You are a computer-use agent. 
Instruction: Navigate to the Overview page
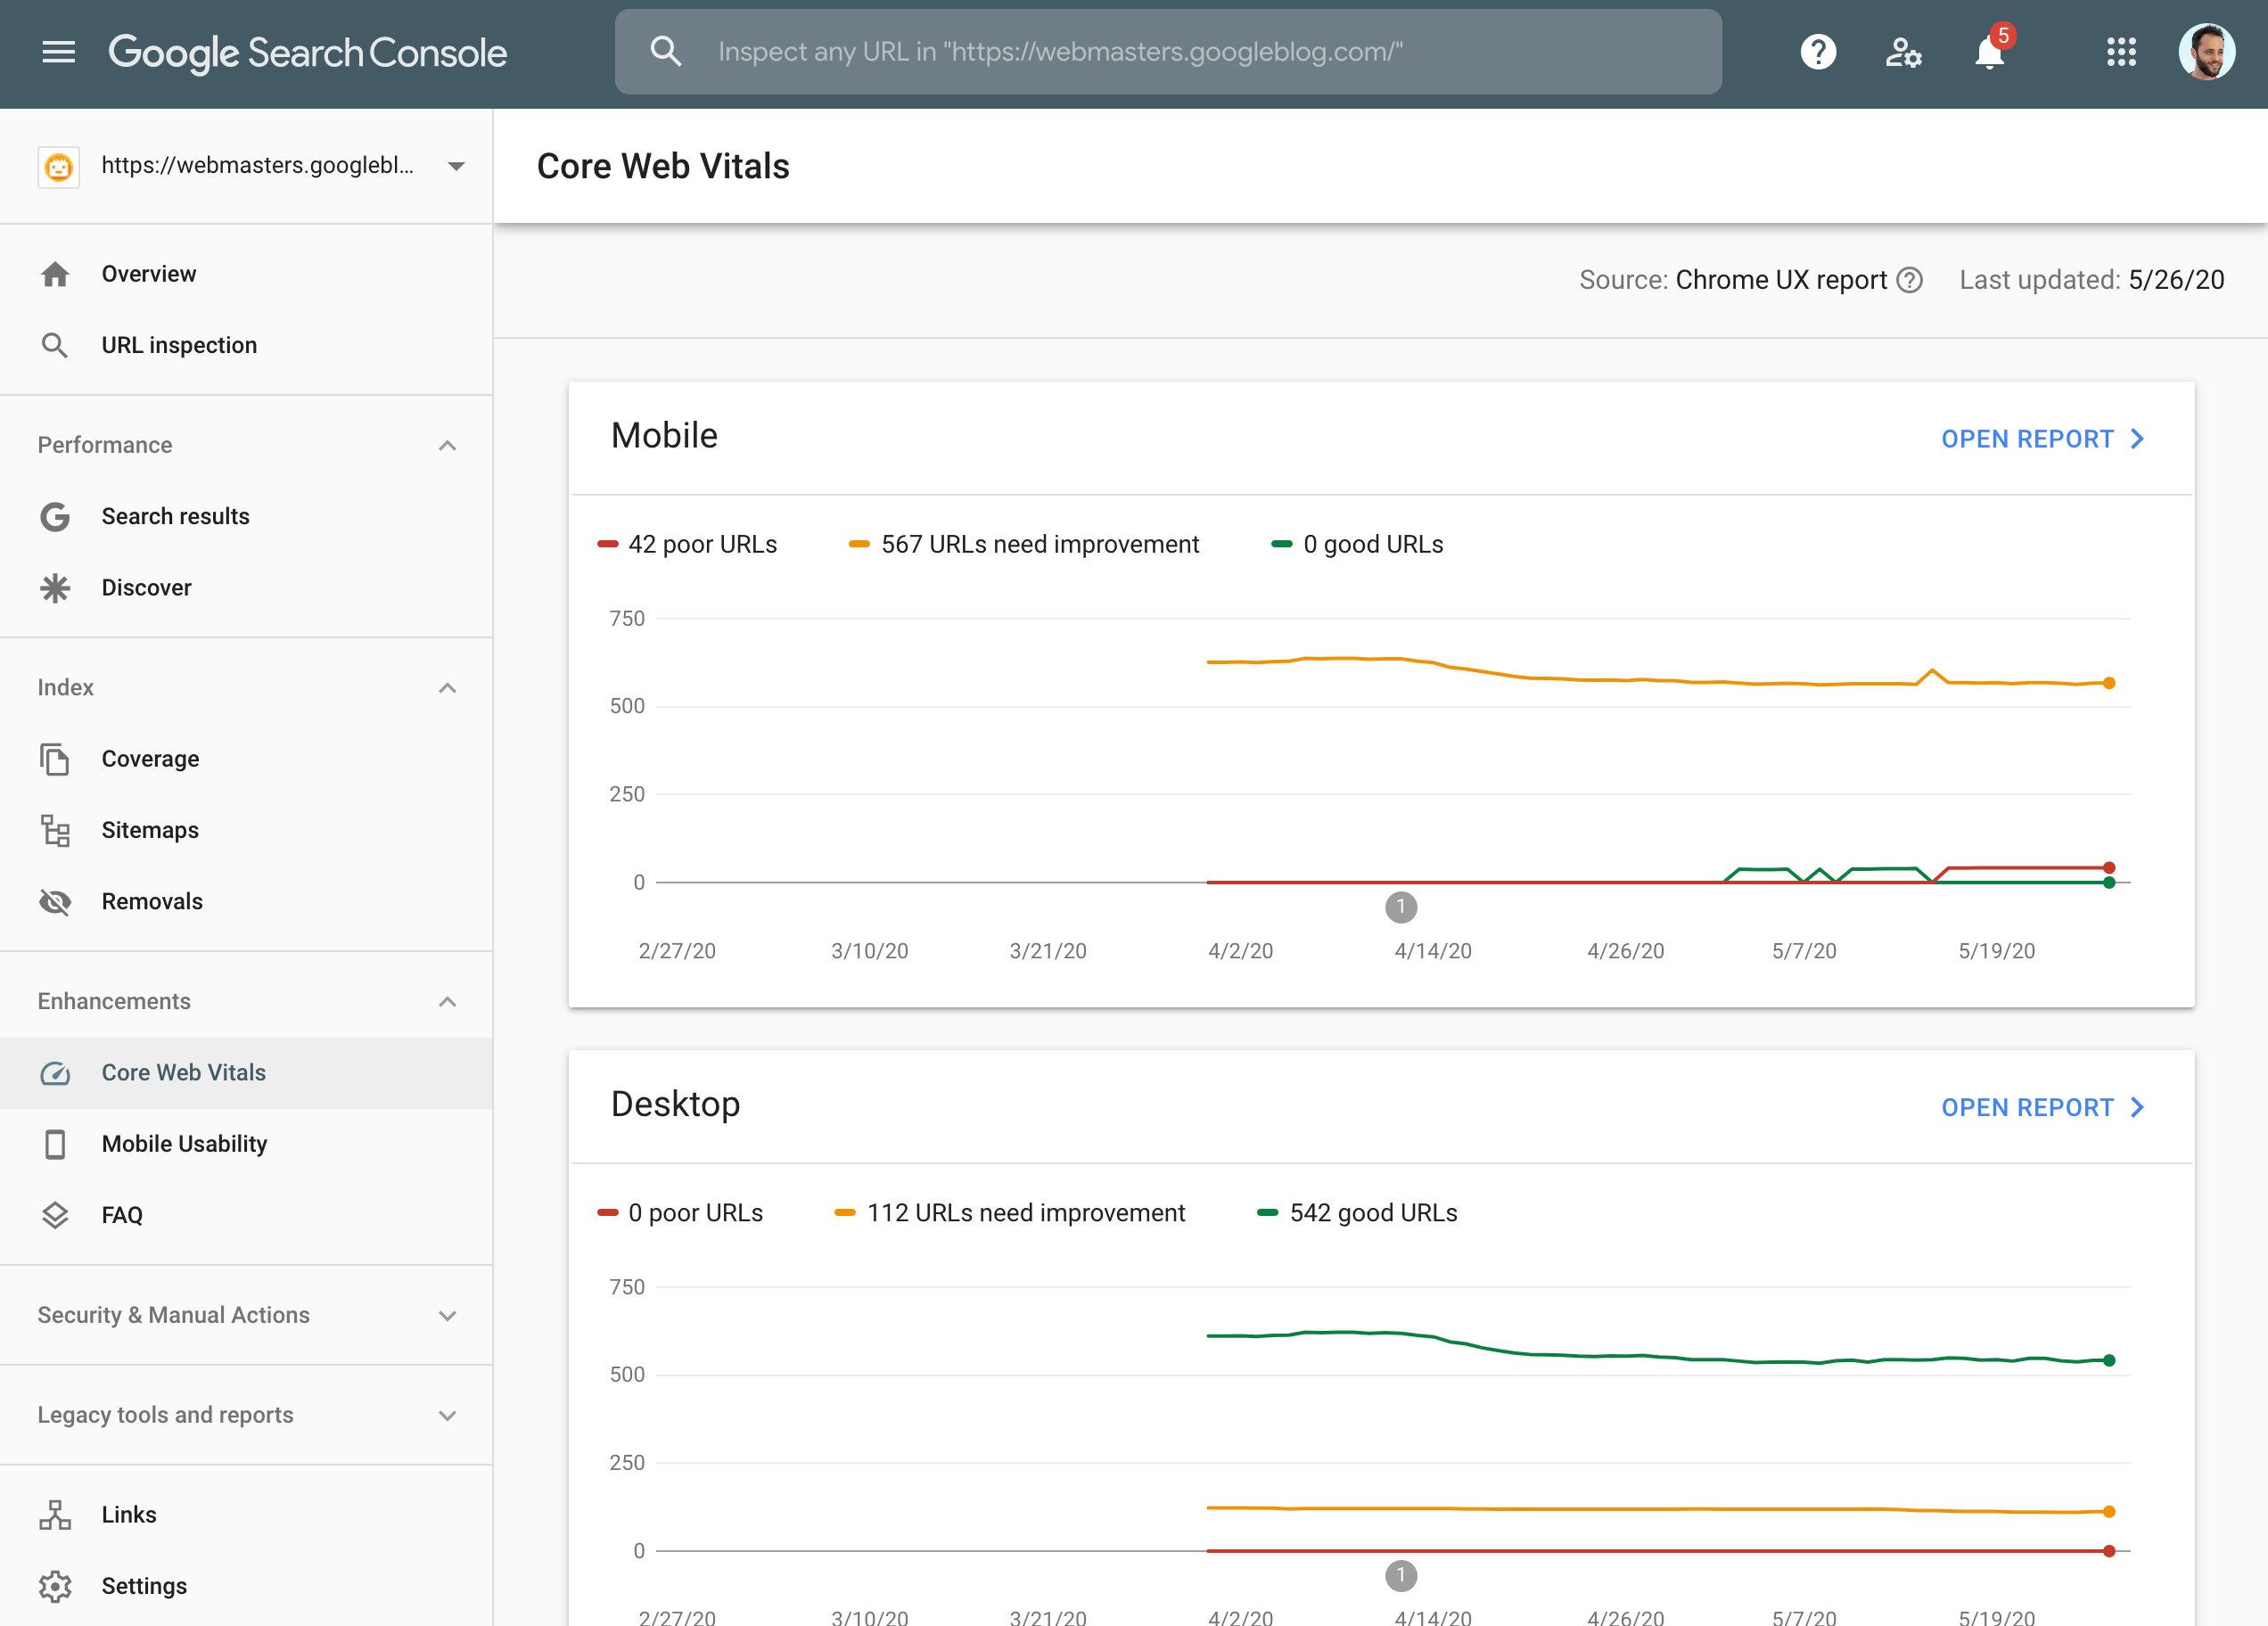pyautogui.click(x=148, y=273)
